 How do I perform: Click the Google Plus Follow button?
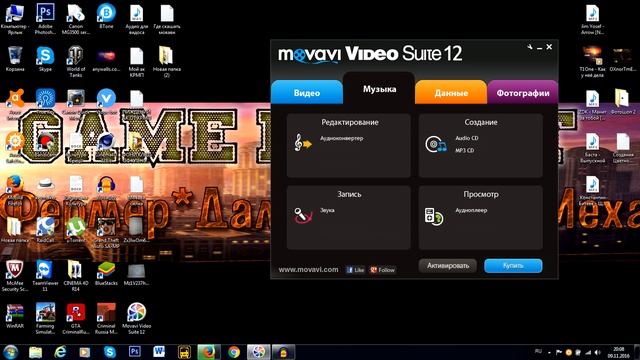coord(382,270)
